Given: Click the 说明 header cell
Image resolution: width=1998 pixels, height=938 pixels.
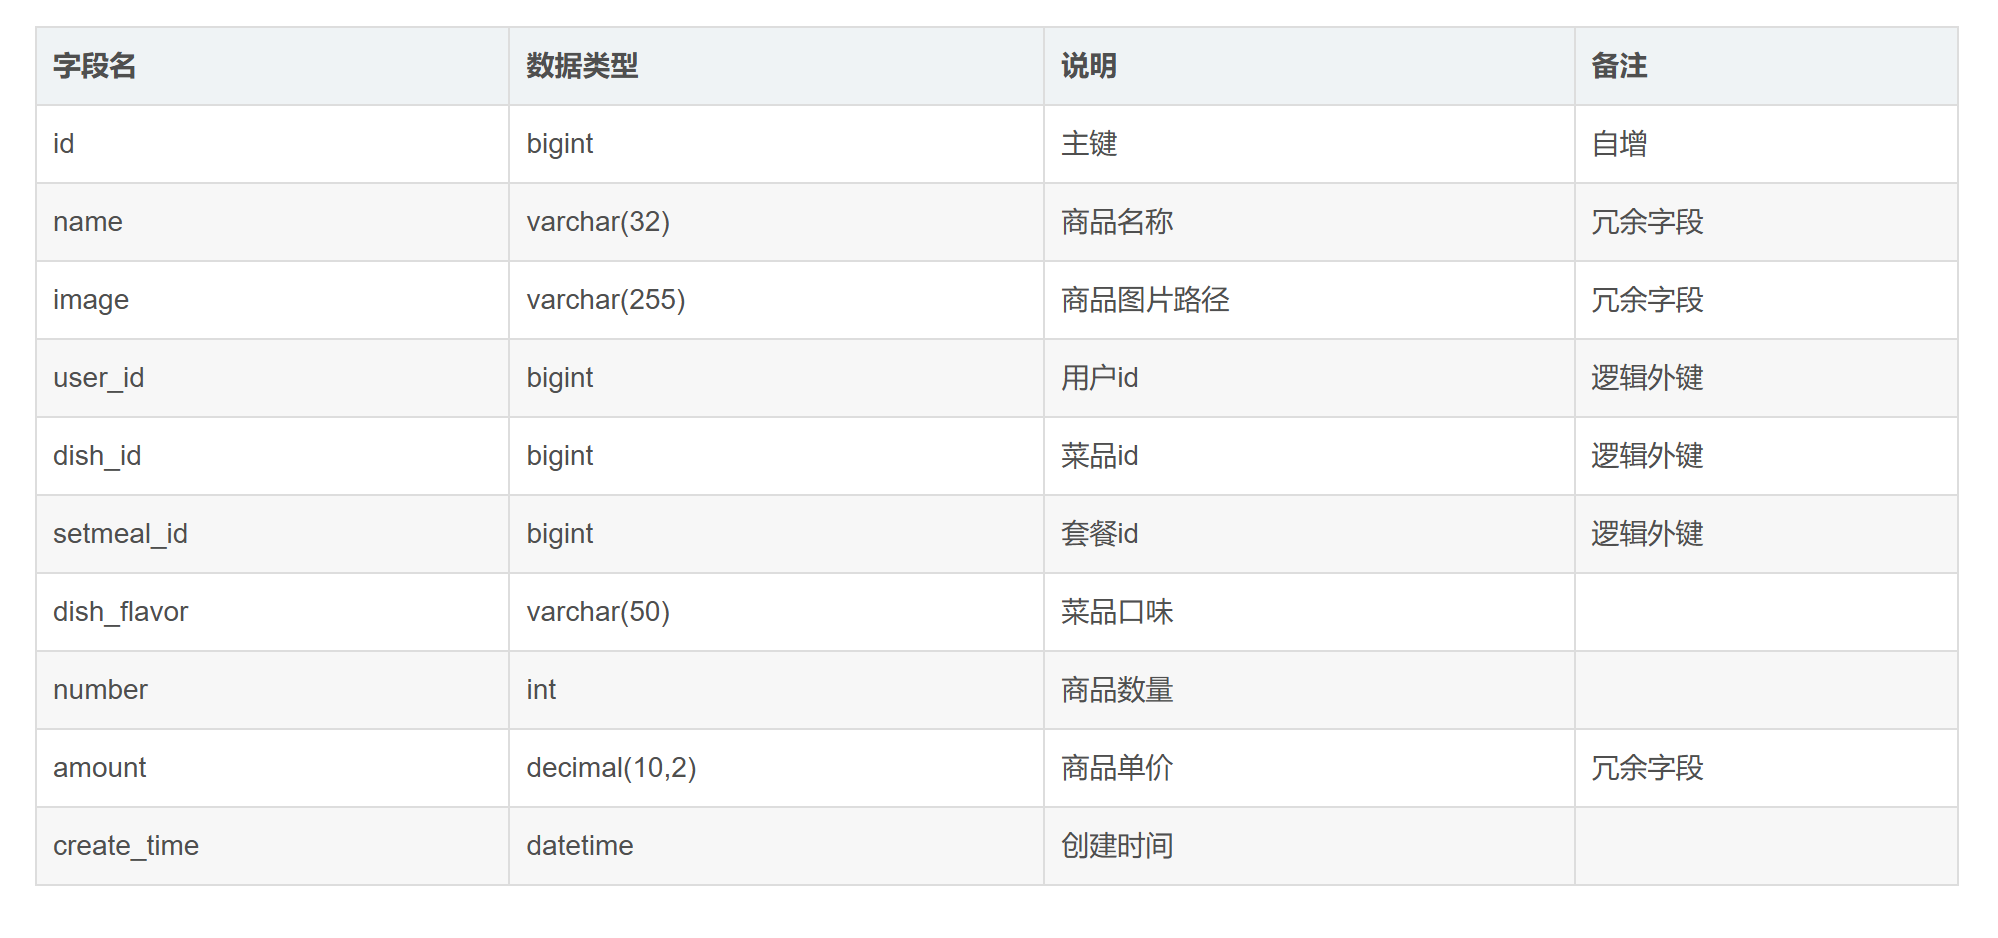Looking at the screenshot, I should pos(1309,66).
